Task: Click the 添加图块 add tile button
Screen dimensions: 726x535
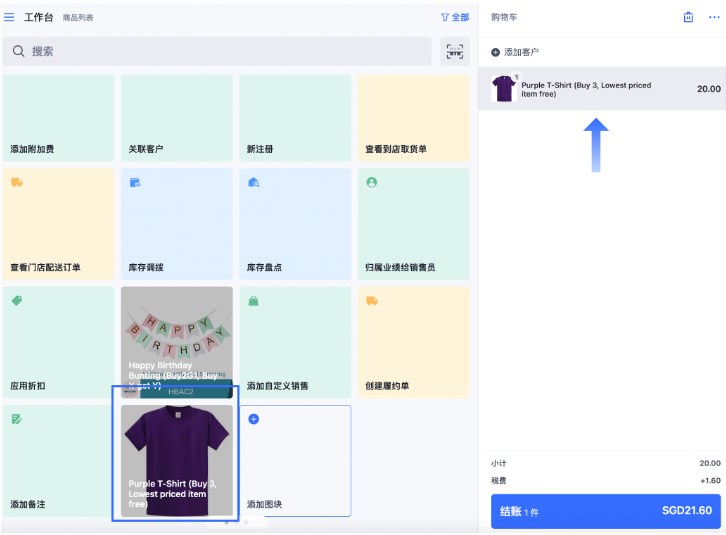Action: [294, 460]
